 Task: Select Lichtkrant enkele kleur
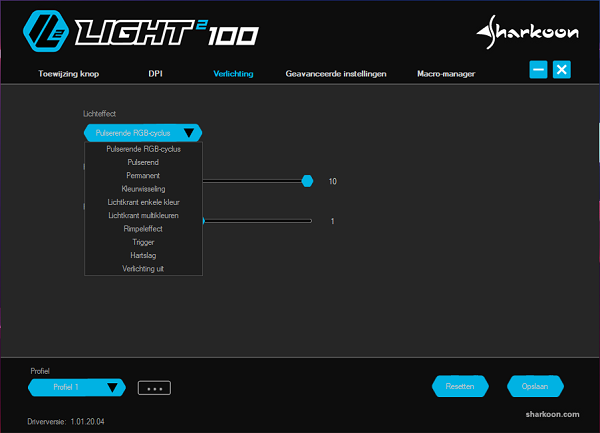[x=143, y=202]
